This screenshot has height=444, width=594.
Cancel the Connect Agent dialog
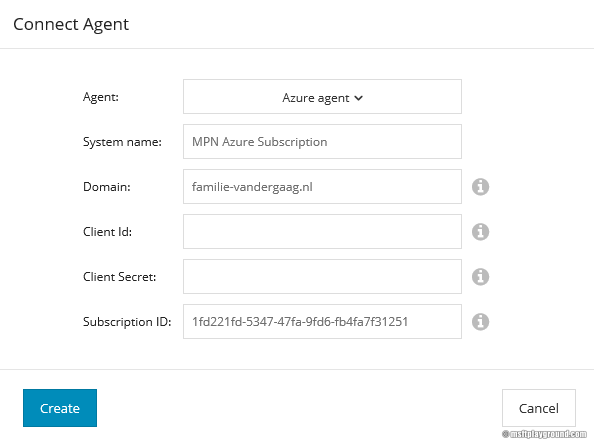click(x=539, y=408)
